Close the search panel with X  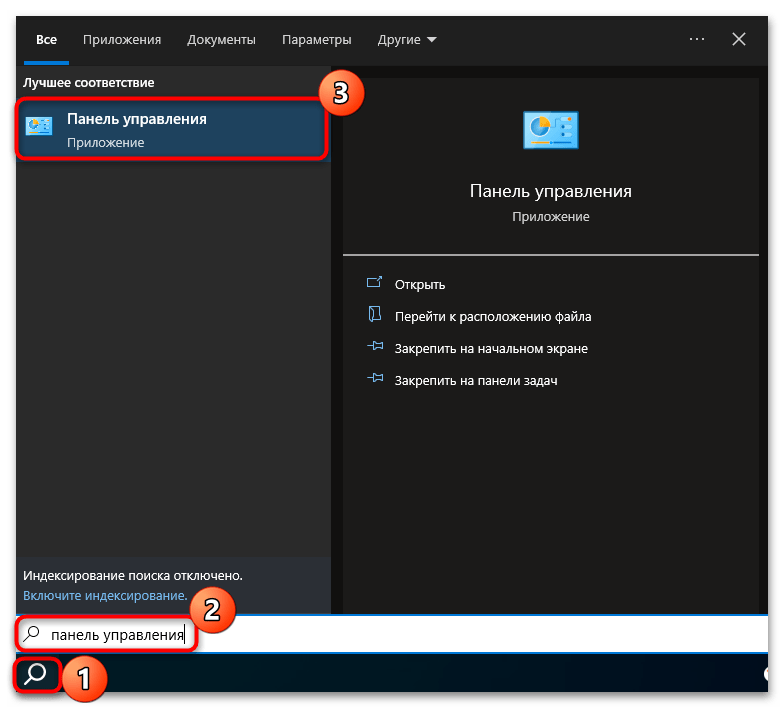coord(738,39)
